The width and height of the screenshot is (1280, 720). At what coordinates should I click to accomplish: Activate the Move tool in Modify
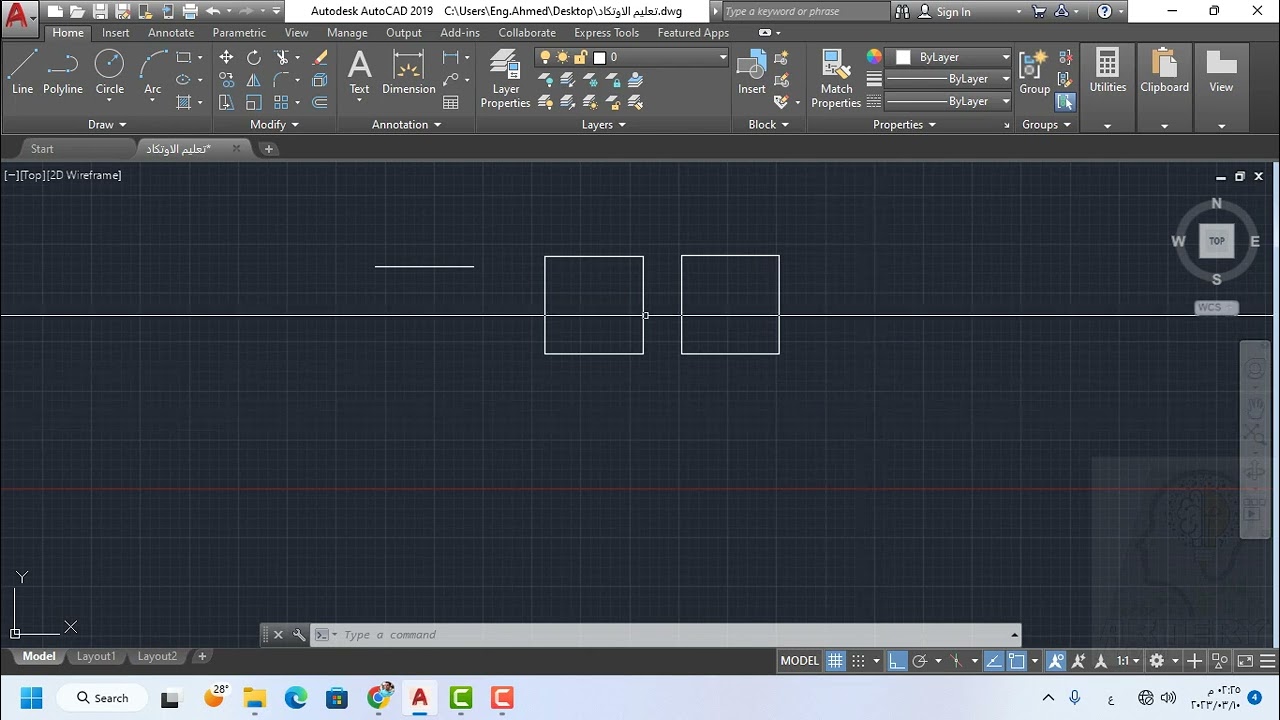pyautogui.click(x=226, y=58)
